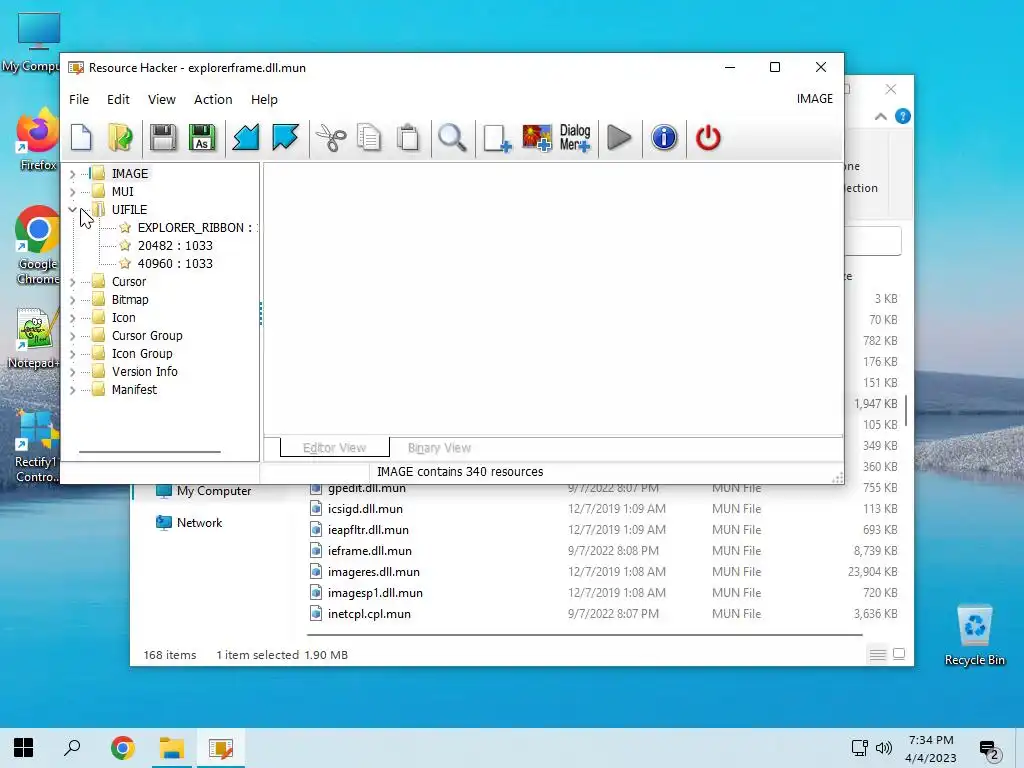Click the Dialog Menu insert icon
The width and height of the screenshot is (1024, 768).
click(575, 138)
